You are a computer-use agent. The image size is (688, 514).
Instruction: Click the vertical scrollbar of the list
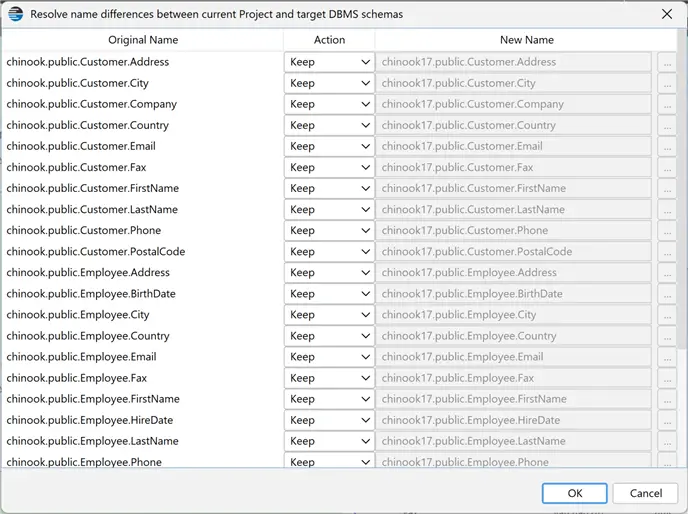[682, 189]
